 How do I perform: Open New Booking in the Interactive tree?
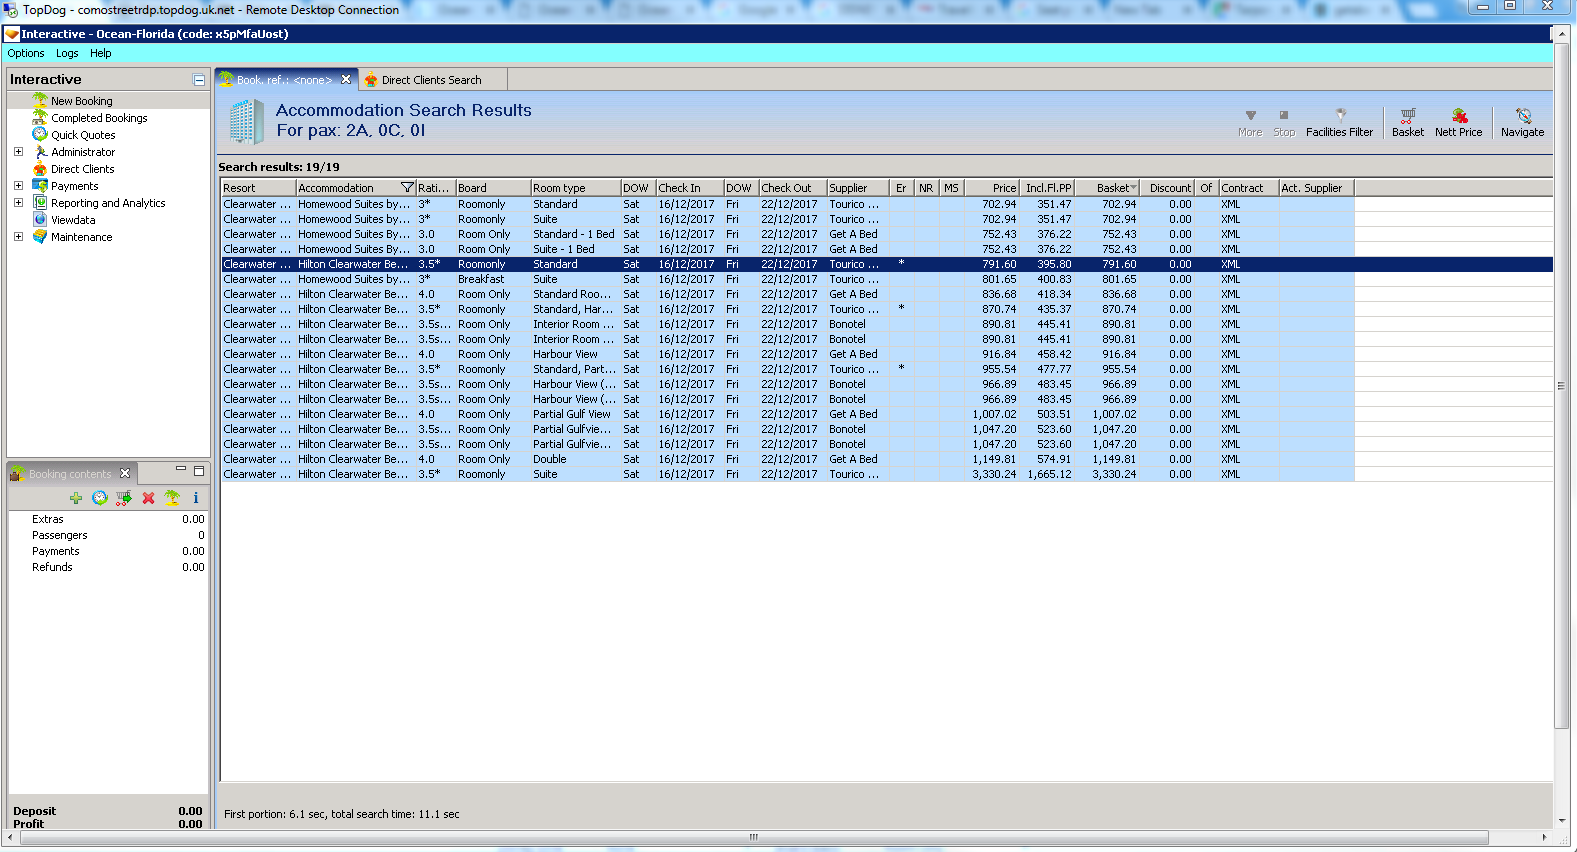tap(81, 101)
